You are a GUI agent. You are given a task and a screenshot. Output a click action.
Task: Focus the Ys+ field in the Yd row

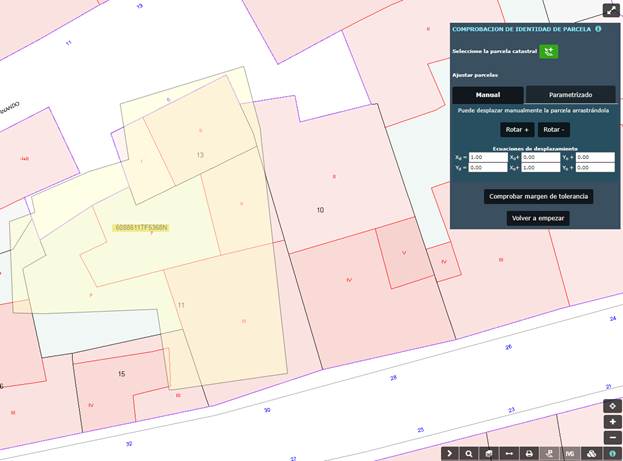595,168
